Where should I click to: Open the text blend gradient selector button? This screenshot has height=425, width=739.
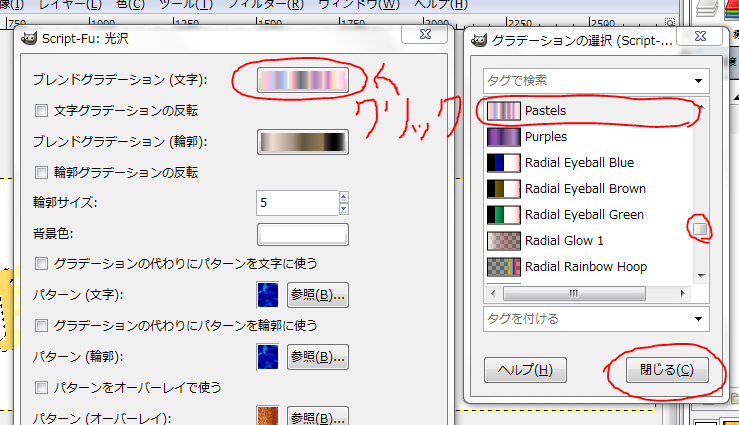coord(303,80)
